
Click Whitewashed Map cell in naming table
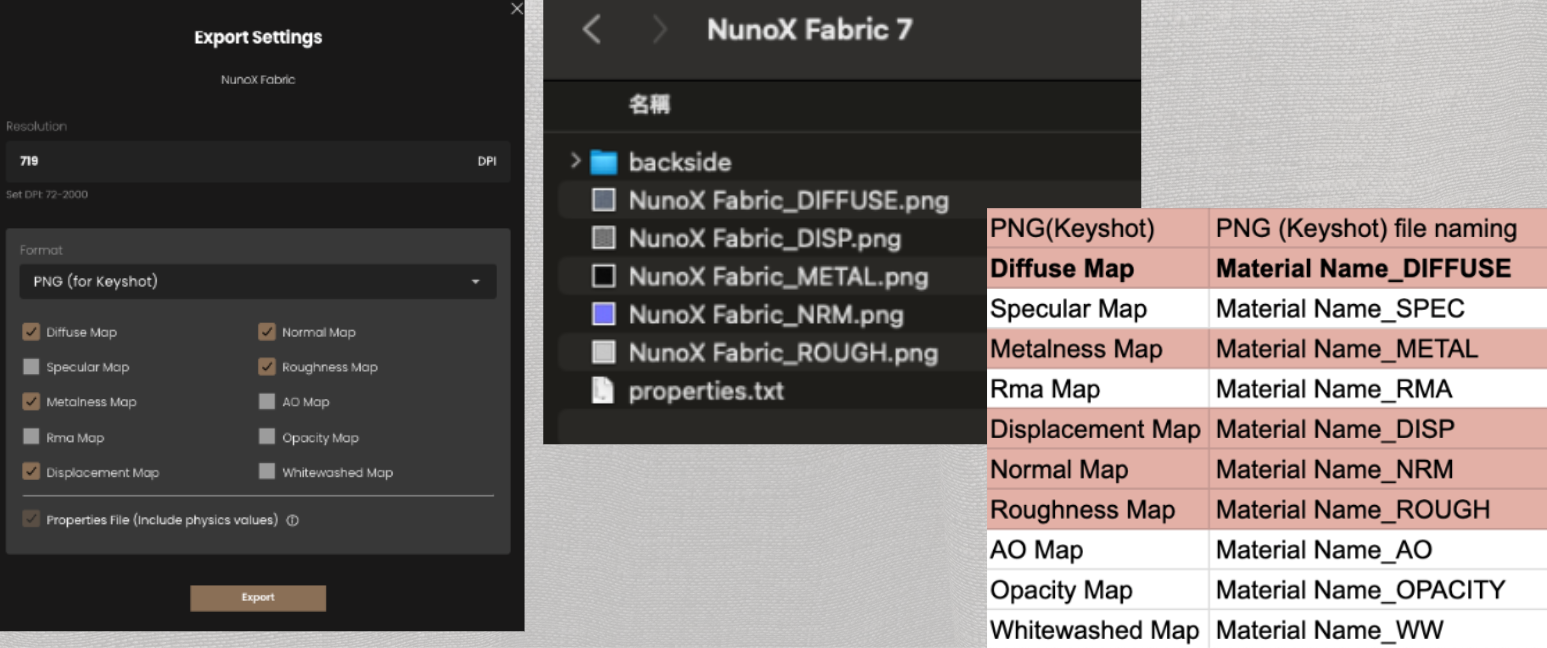(x=1097, y=630)
